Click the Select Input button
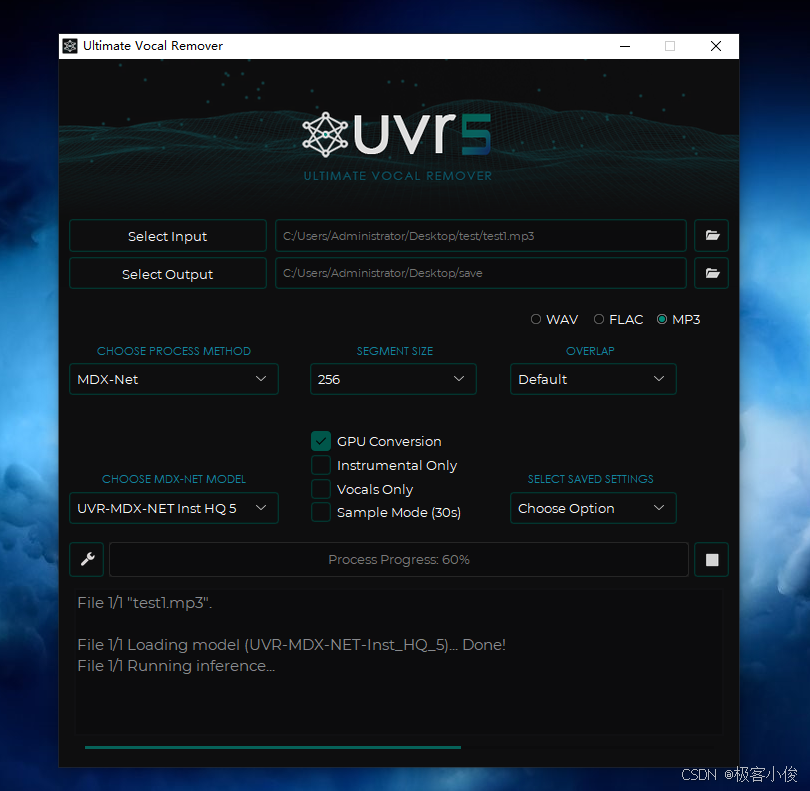This screenshot has height=791, width=810. pos(168,236)
